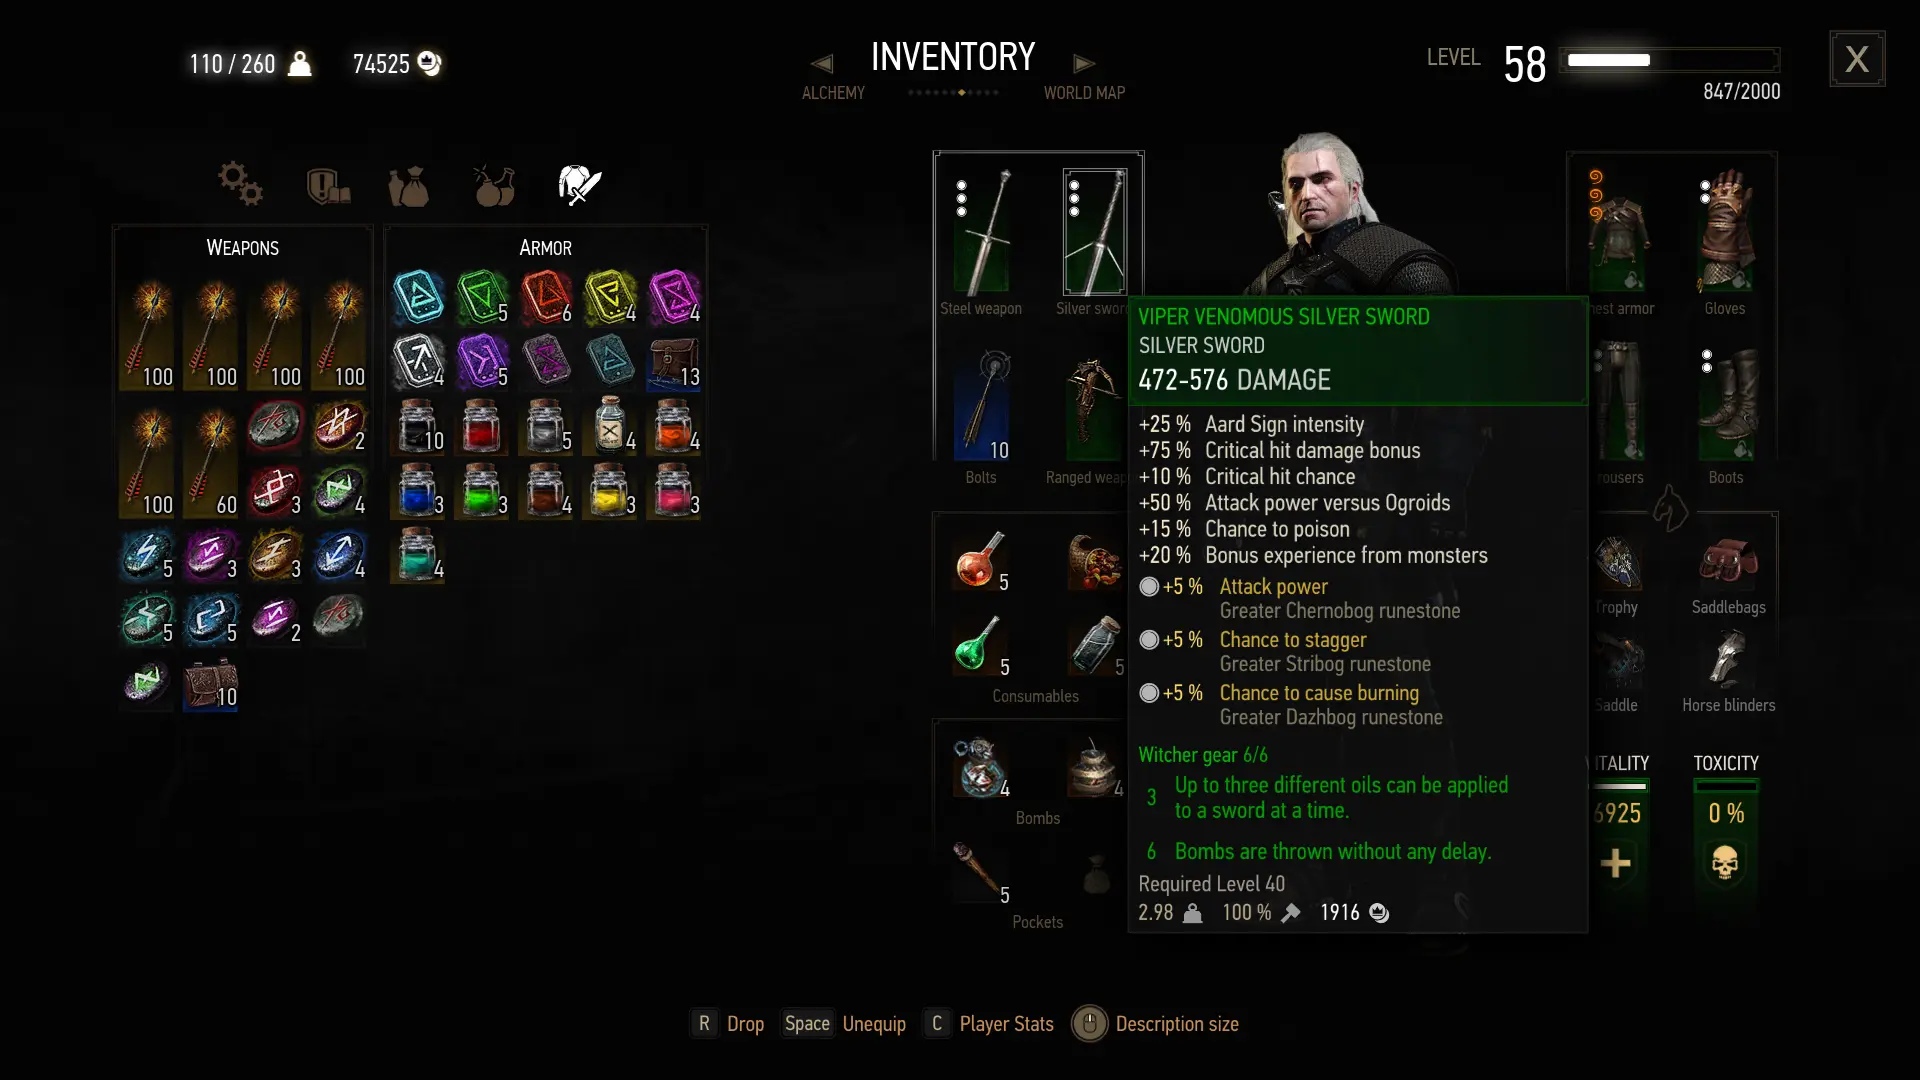Click the vitality plus button

click(x=1616, y=863)
